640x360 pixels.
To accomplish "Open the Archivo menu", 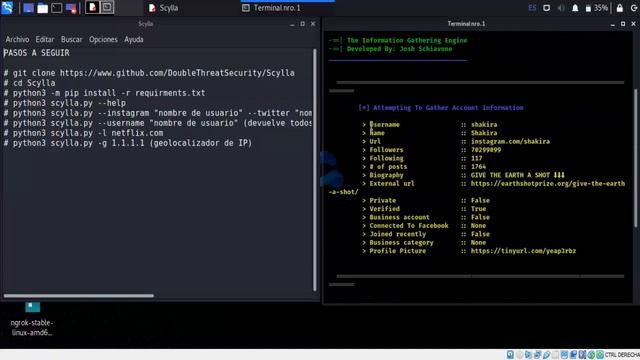I will click(x=17, y=40).
